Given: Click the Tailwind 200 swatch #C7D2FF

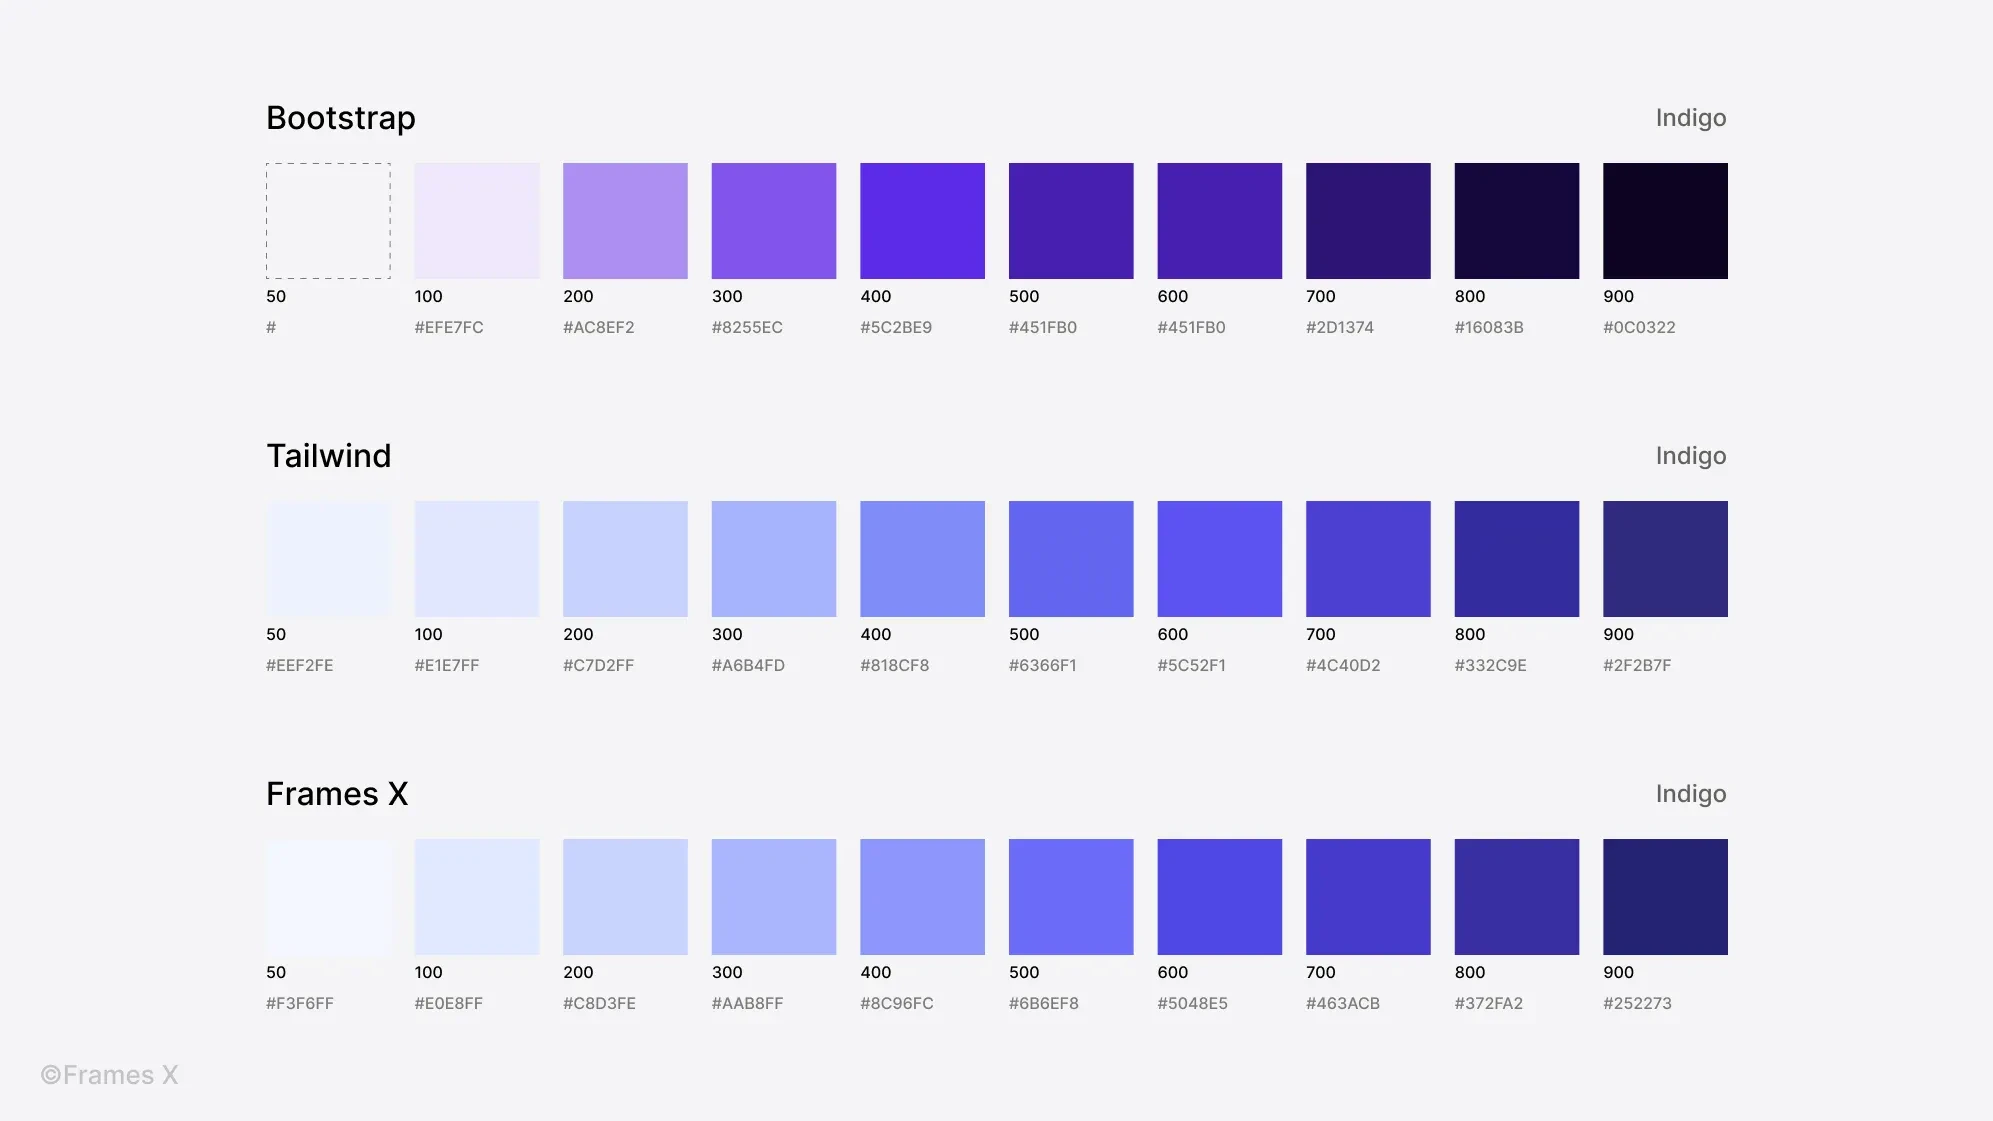Looking at the screenshot, I should (x=625, y=559).
